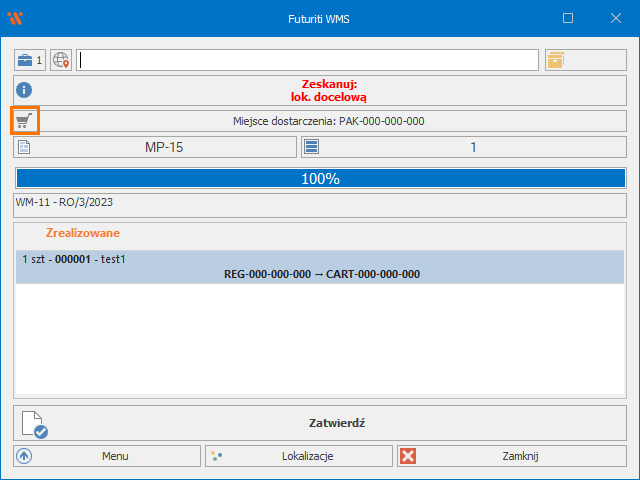
Task: Click the 100% progress bar
Action: point(320,179)
